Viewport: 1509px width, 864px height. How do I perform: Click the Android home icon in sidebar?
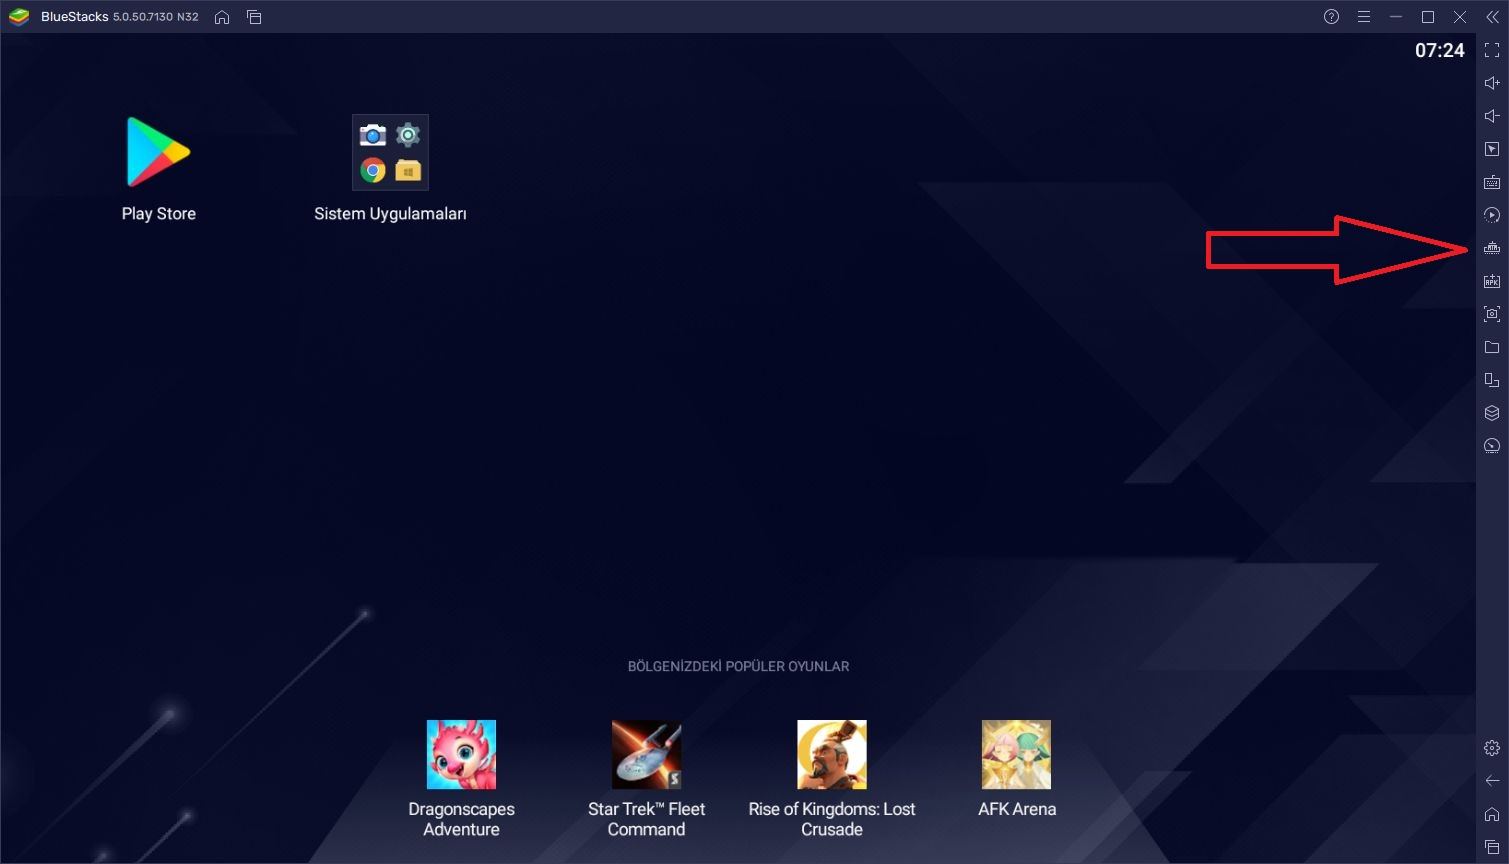(1492, 814)
